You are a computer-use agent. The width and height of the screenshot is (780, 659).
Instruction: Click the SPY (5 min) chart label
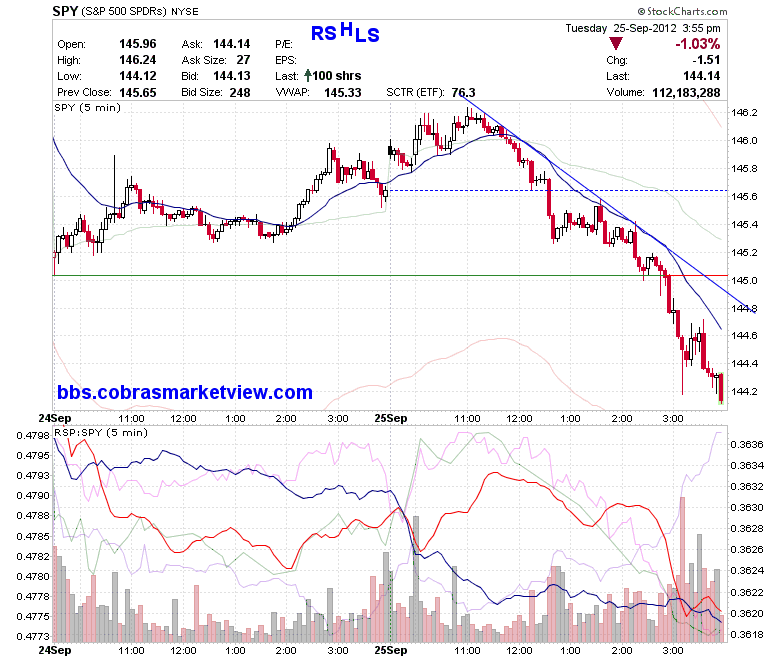88,107
